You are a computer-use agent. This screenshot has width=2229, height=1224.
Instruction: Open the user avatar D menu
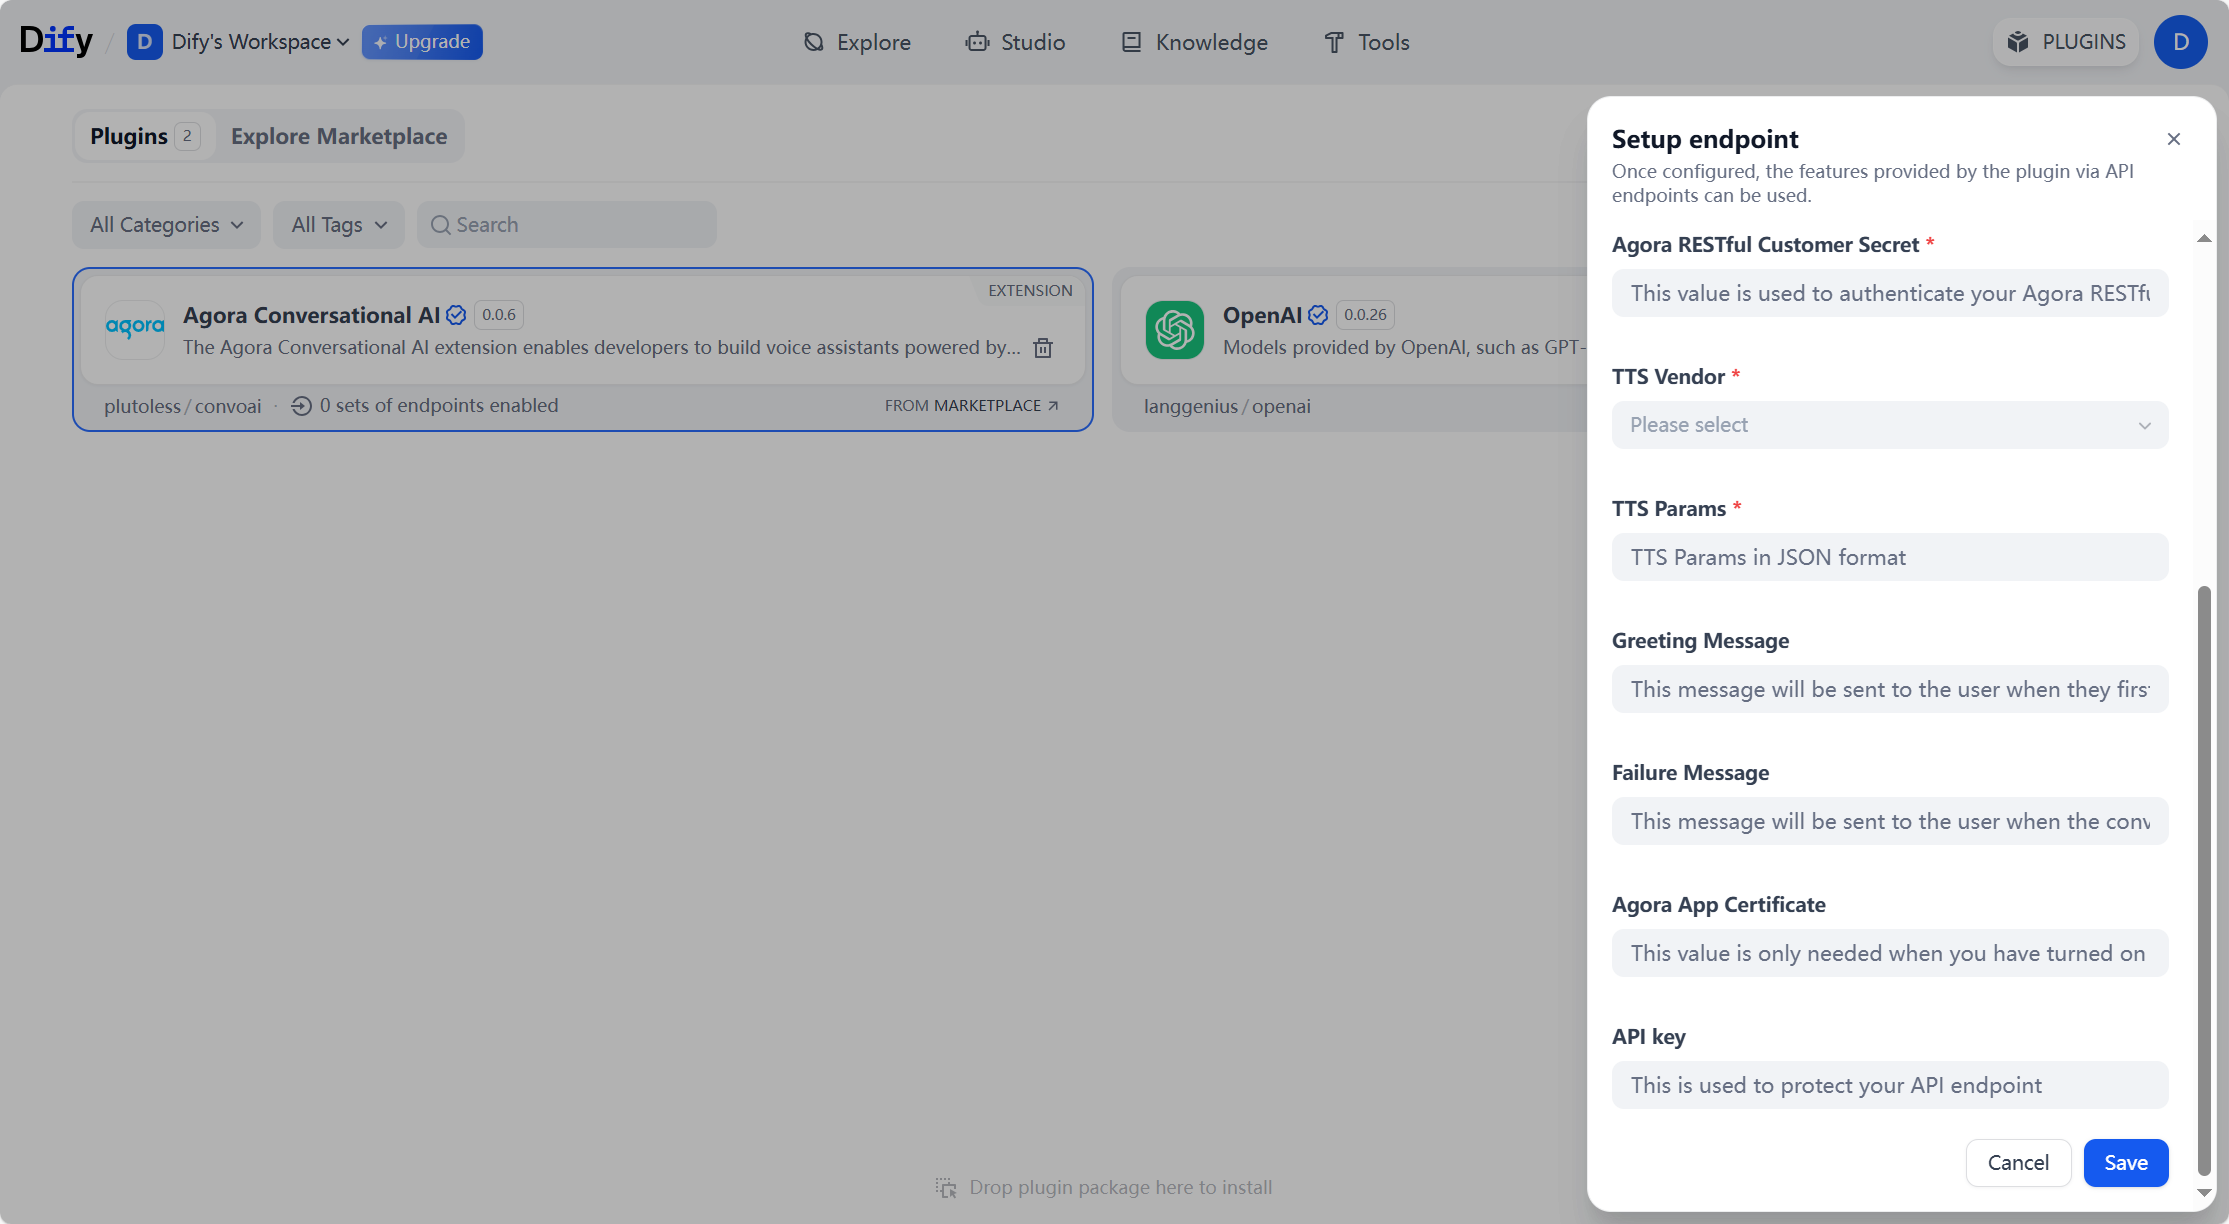[2180, 42]
